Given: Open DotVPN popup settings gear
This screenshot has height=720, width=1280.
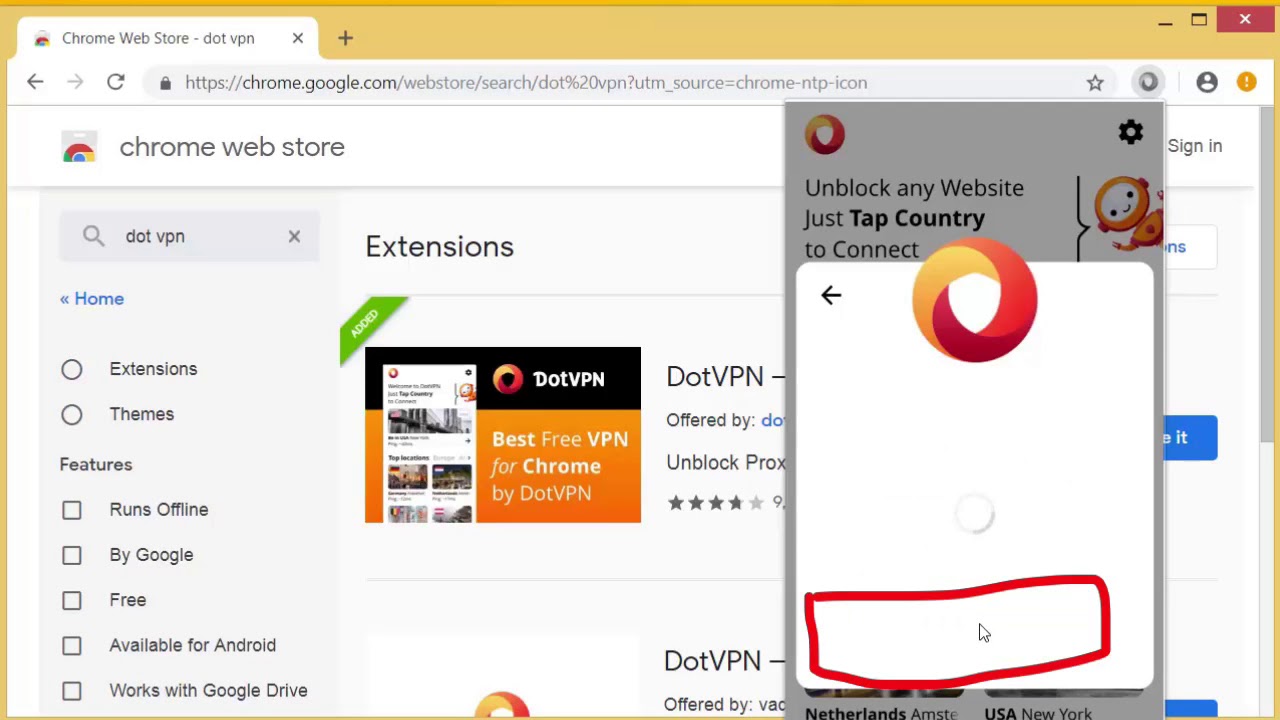Looking at the screenshot, I should point(1130,132).
